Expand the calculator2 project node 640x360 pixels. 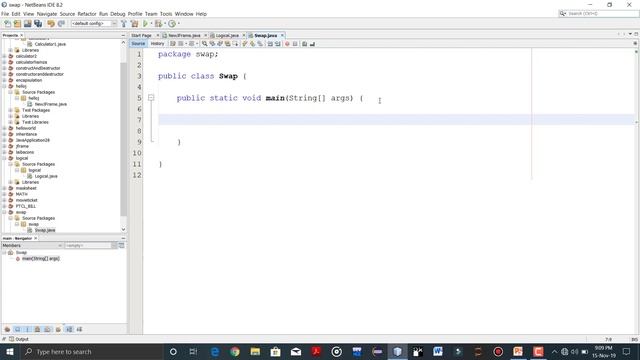click(x=4, y=56)
